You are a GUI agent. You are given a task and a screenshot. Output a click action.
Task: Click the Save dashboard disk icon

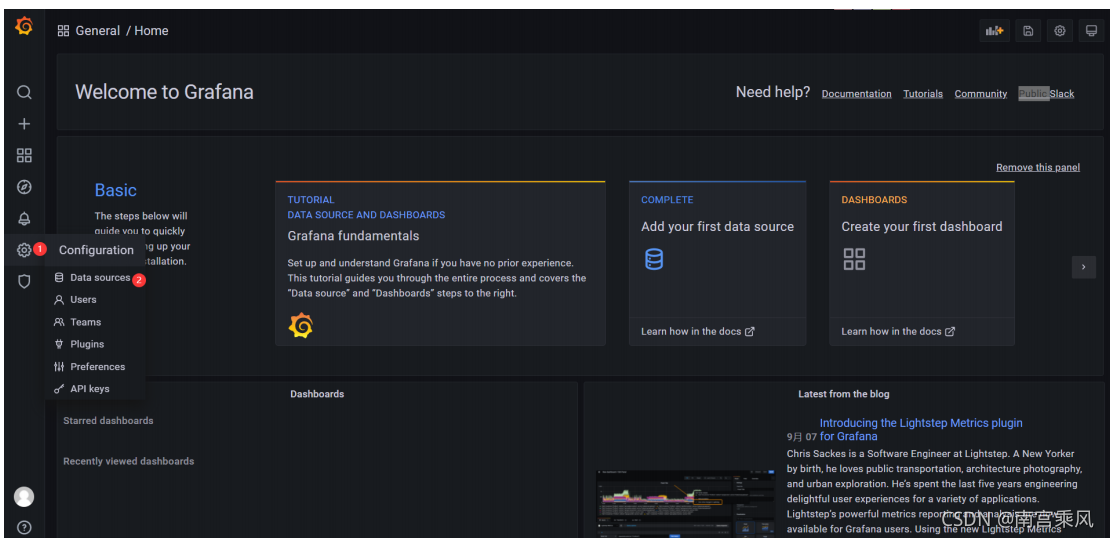(x=1028, y=30)
